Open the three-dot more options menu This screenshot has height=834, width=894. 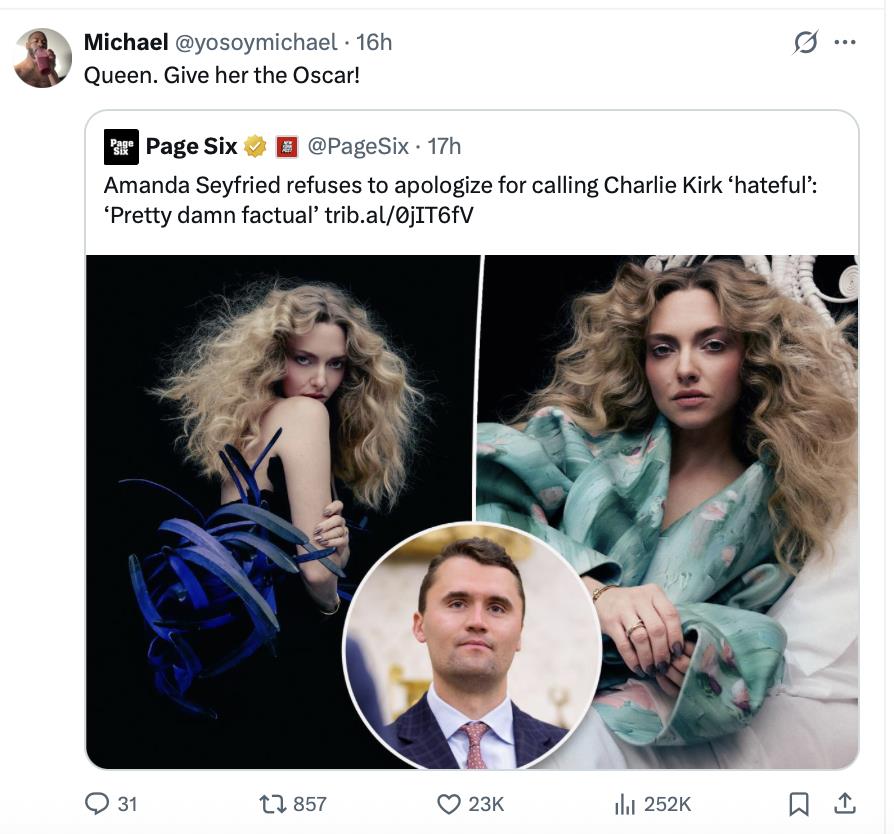coord(845,42)
